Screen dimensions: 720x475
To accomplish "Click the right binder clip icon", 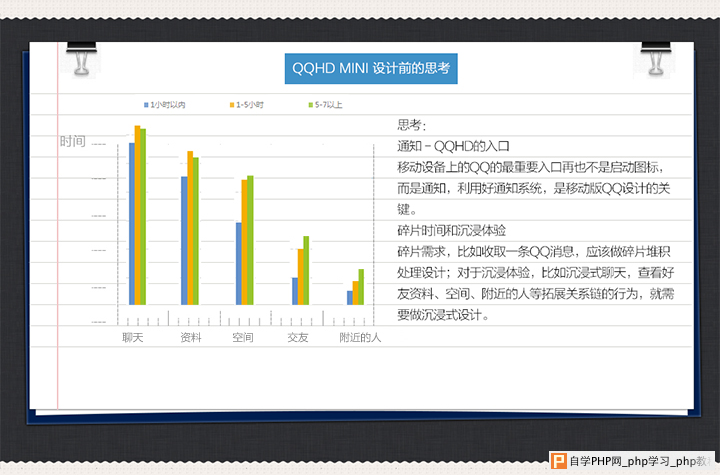I will [x=653, y=57].
